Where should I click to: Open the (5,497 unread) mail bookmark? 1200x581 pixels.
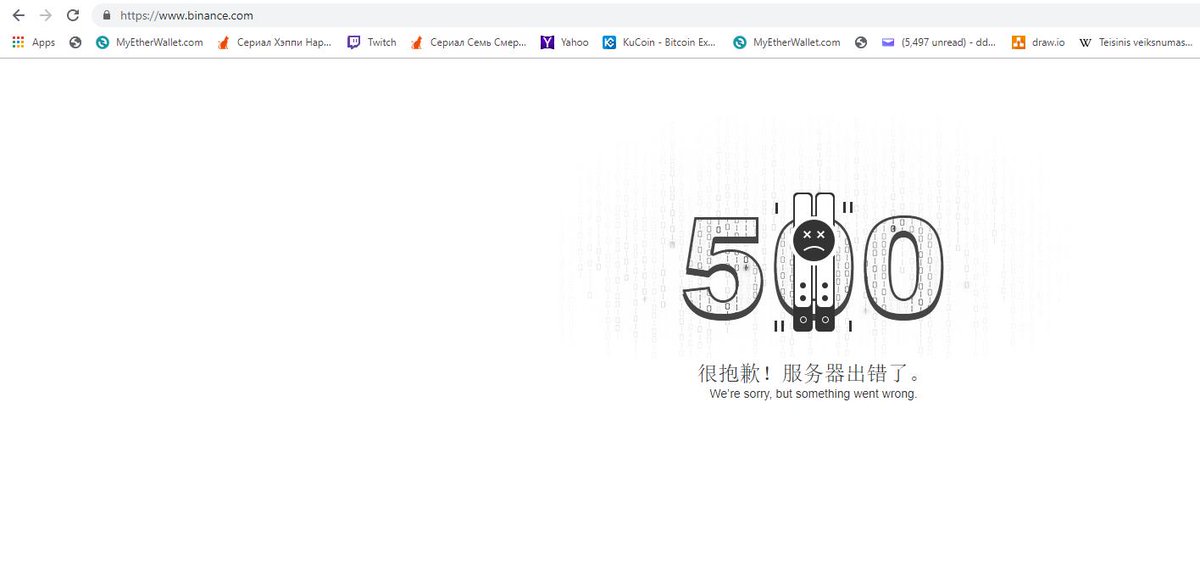[x=938, y=42]
